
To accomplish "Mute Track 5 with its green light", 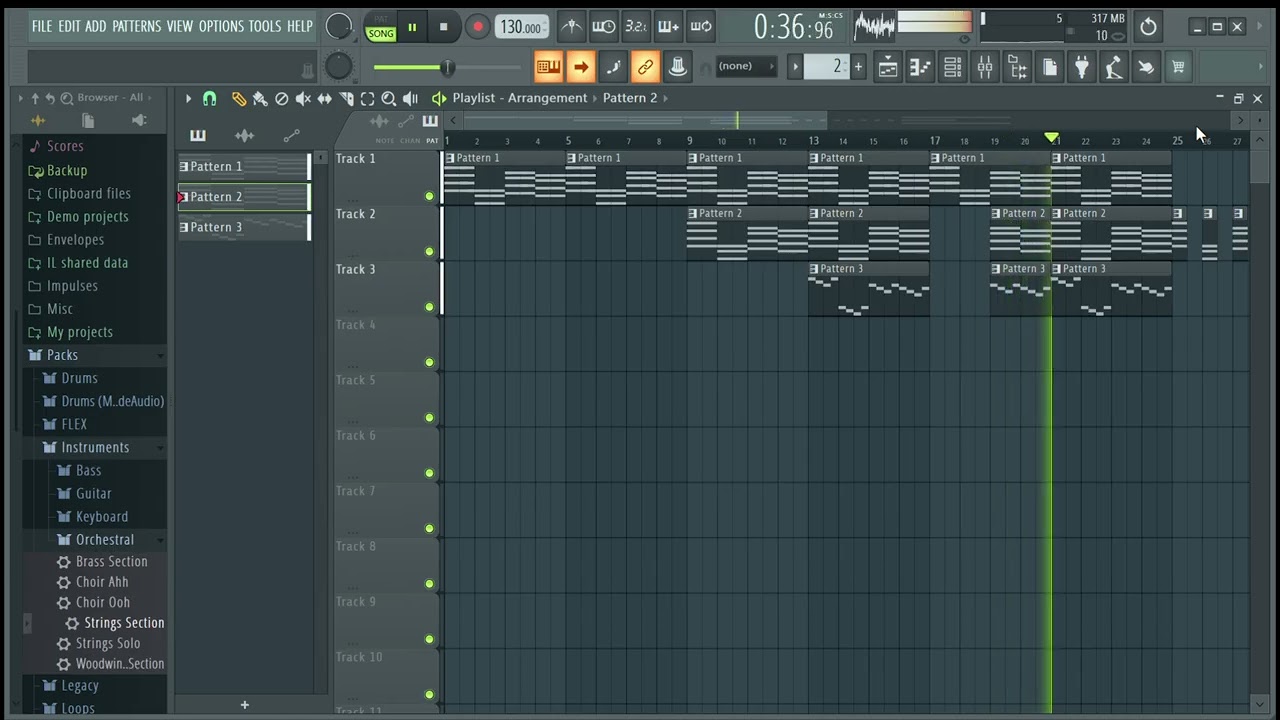I will [430, 418].
